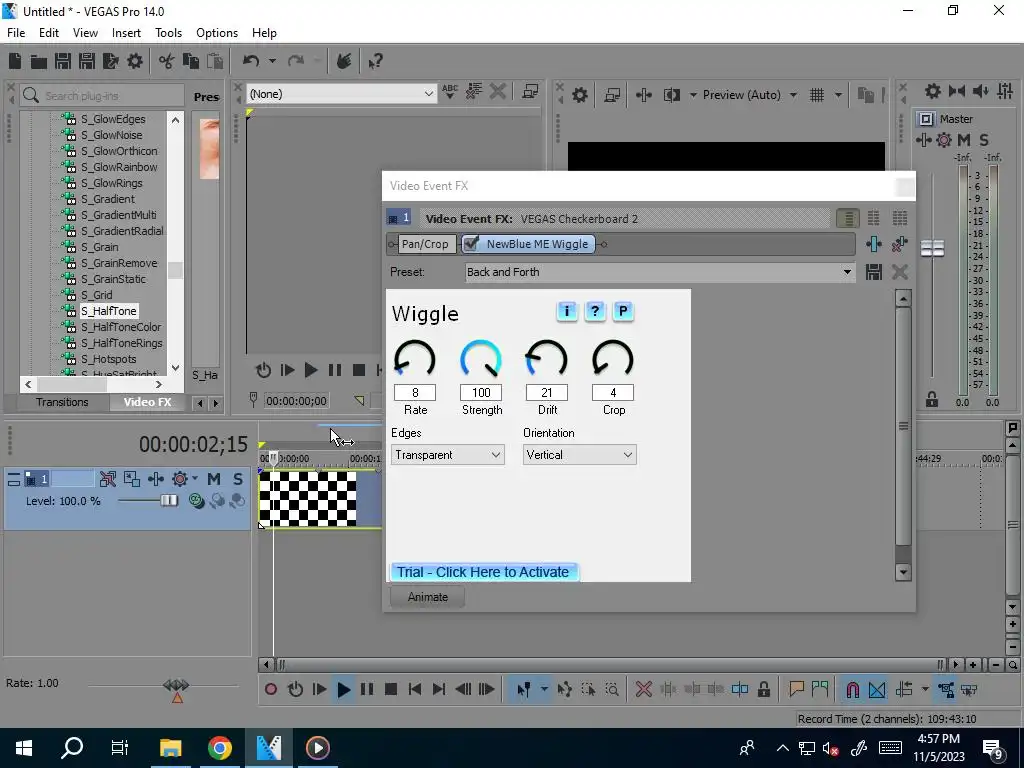This screenshot has width=1024, height=768.
Task: Click the Wiggle help '?' button
Action: tap(595, 312)
